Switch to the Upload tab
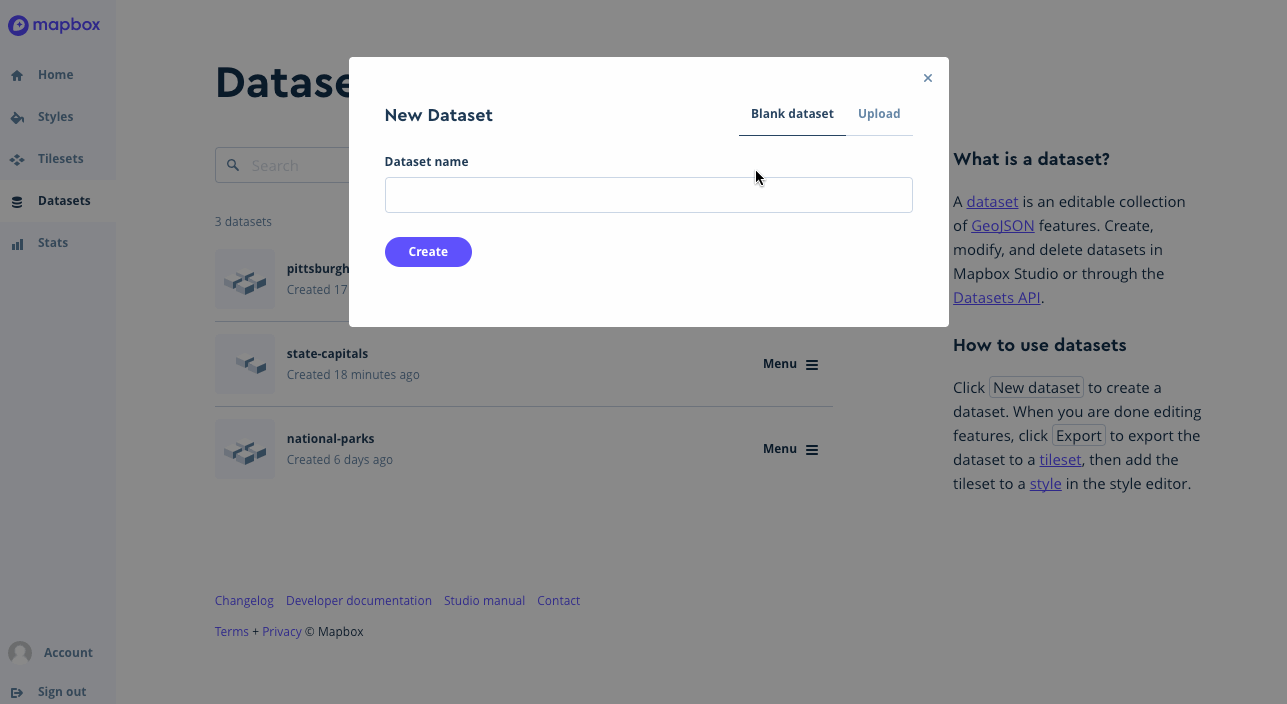This screenshot has height=704, width=1287. pyautogui.click(x=879, y=114)
